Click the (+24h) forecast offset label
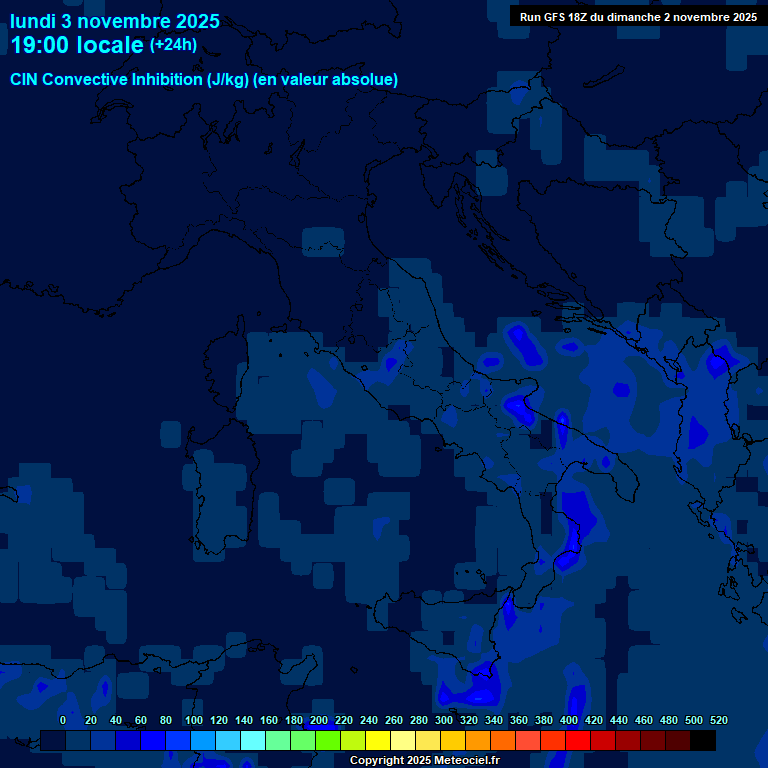This screenshot has height=768, width=768. (x=173, y=45)
